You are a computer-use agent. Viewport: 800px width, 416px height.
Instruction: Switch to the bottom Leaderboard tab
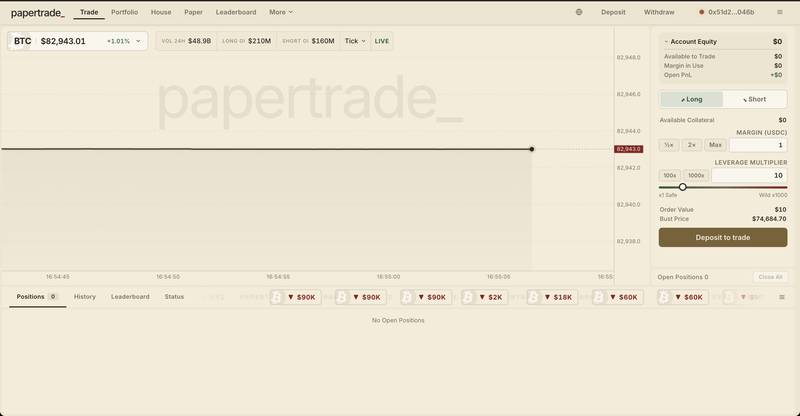(x=130, y=297)
